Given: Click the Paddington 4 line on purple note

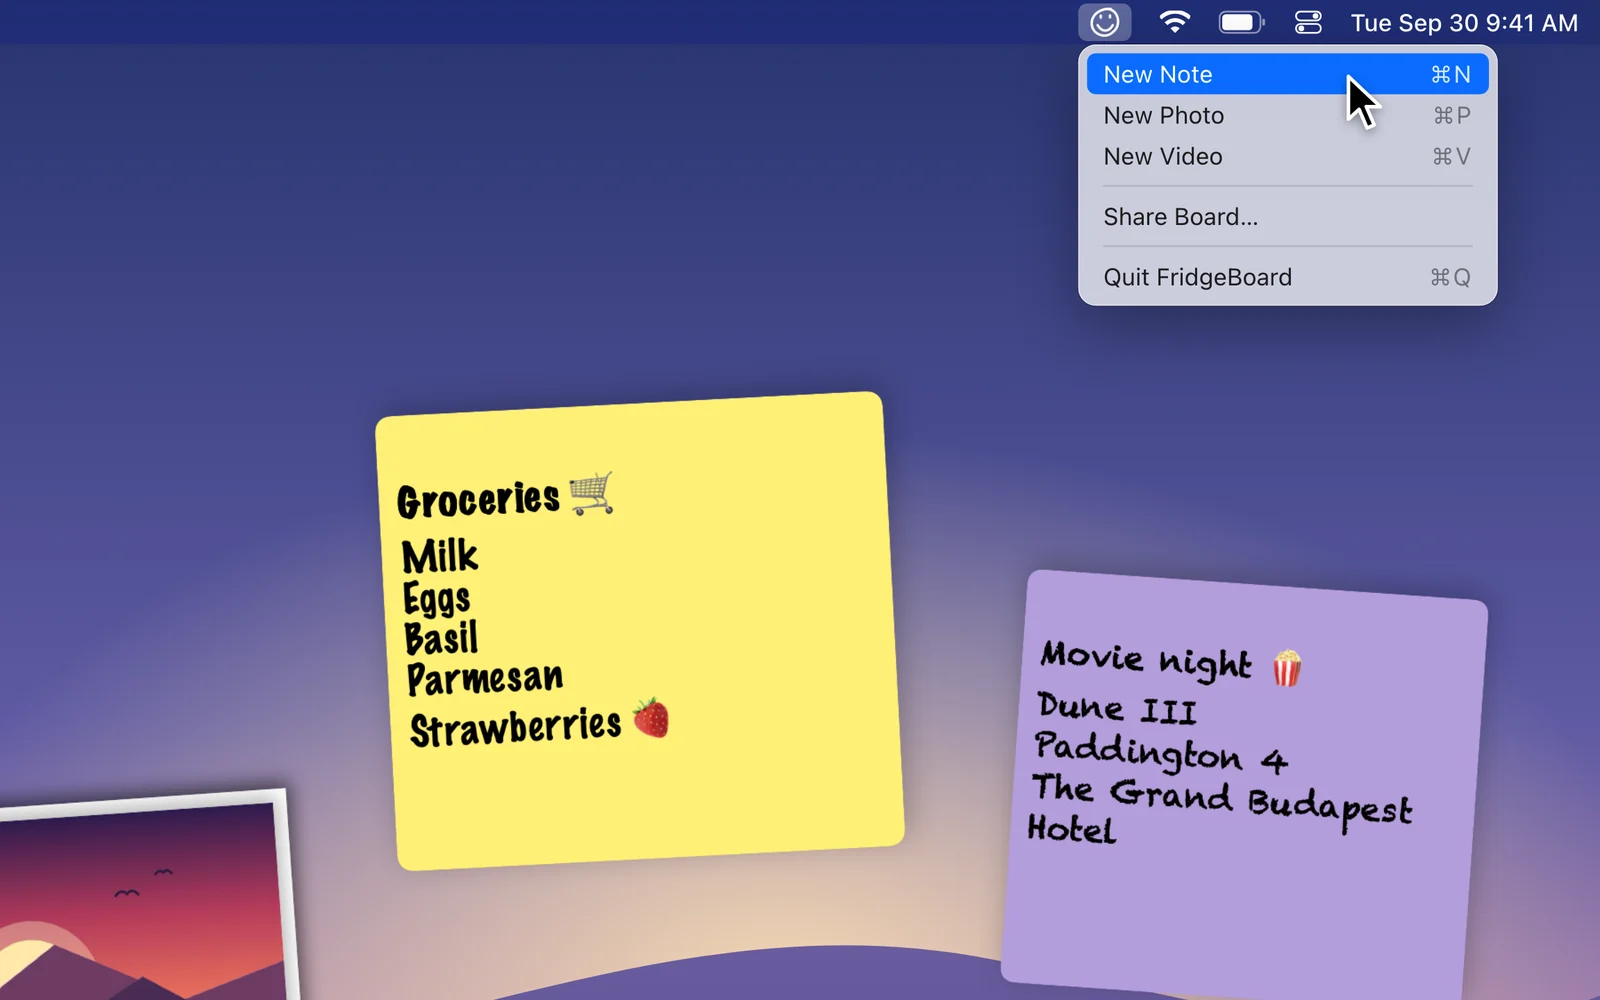Looking at the screenshot, I should point(1161,752).
